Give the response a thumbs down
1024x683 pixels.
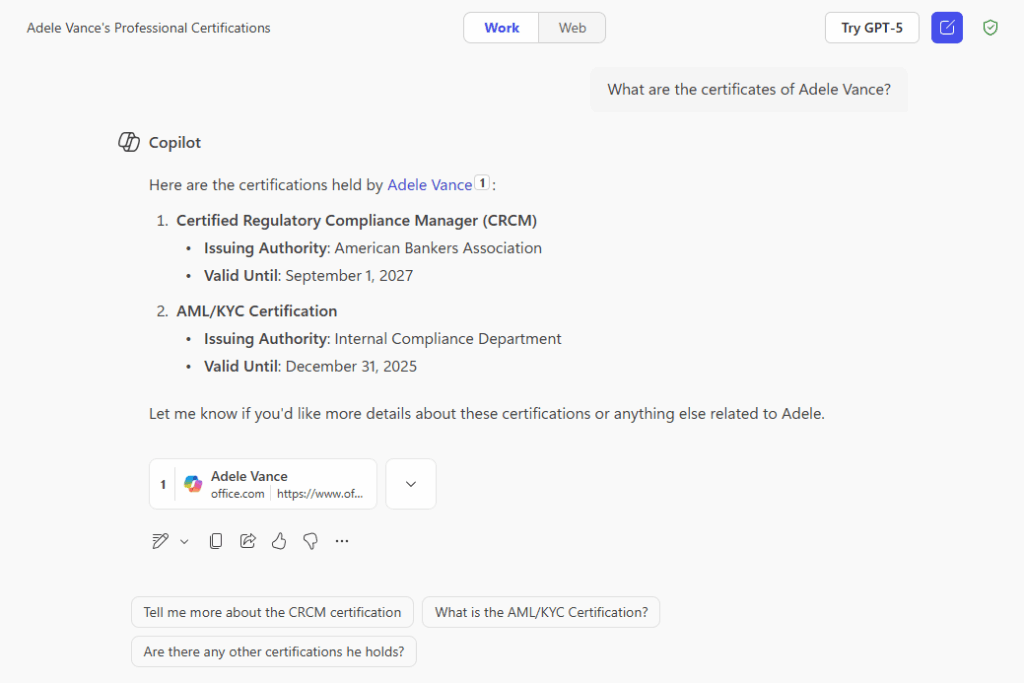pyautogui.click(x=310, y=540)
